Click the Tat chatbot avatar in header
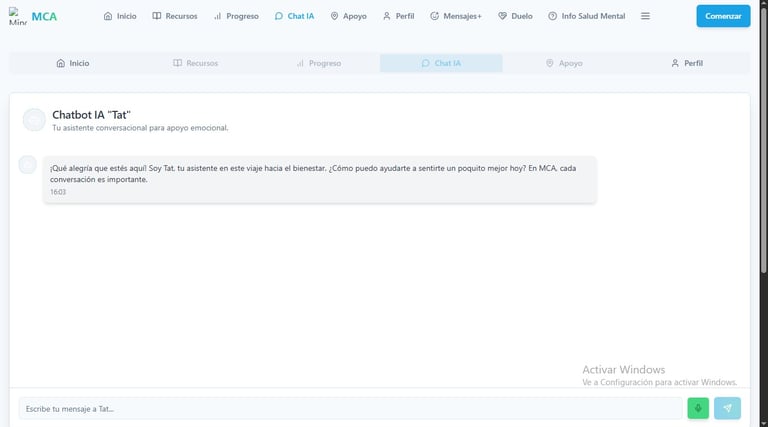 point(34,120)
